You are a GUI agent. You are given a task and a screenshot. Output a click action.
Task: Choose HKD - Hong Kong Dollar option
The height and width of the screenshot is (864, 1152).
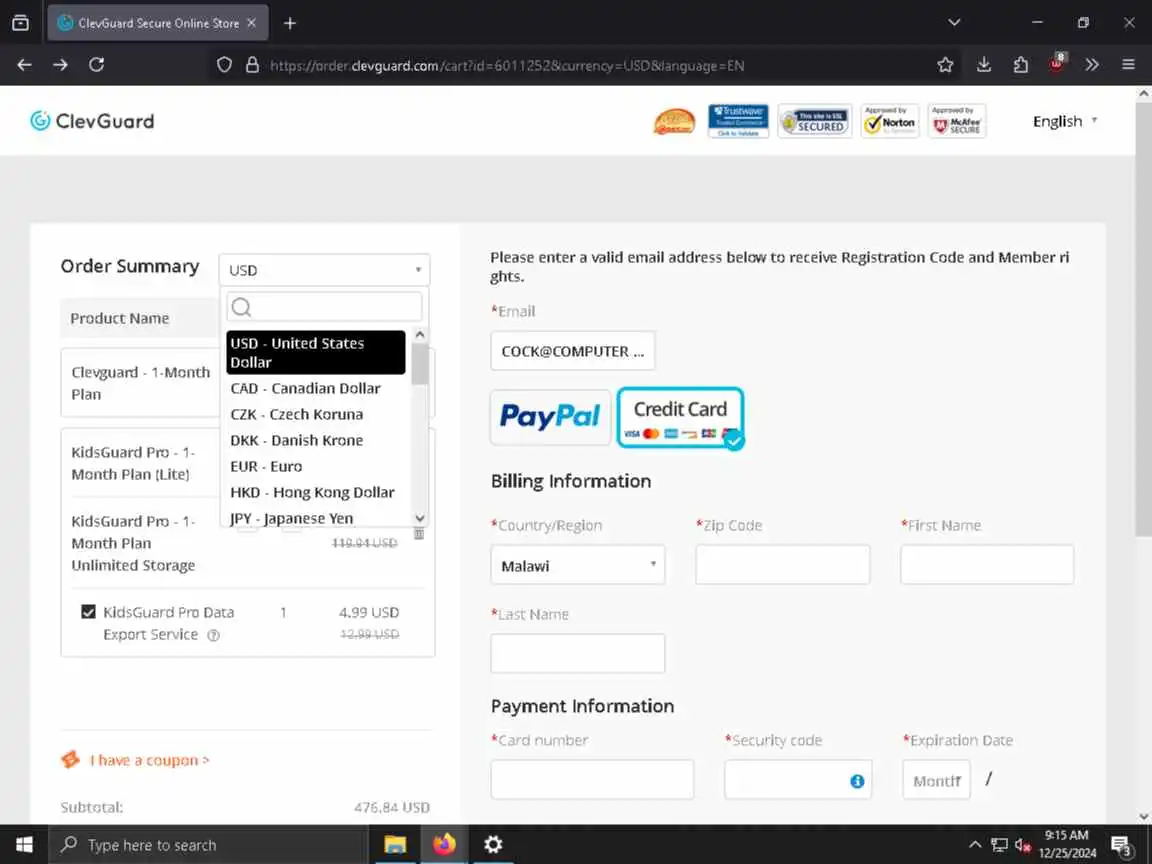point(317,492)
